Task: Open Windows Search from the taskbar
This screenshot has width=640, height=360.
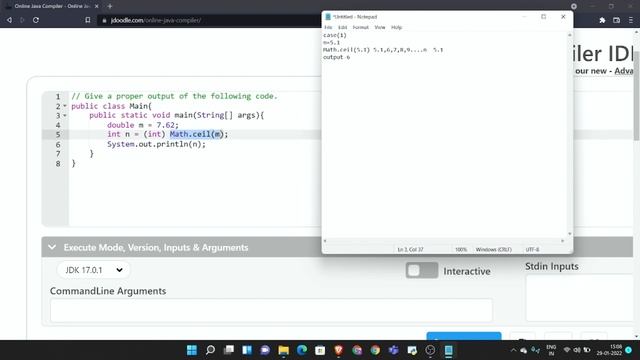Action: pyautogui.click(x=210, y=350)
